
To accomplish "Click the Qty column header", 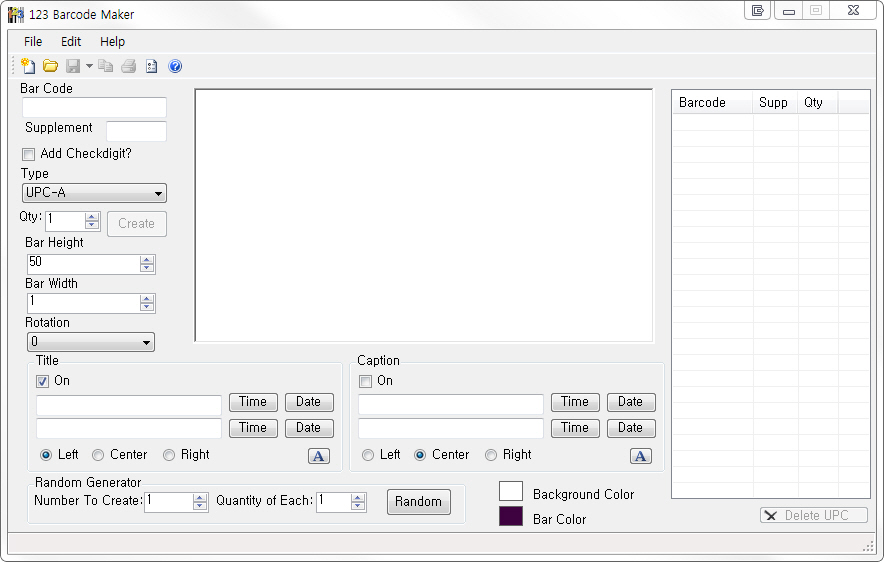I will pos(817,103).
